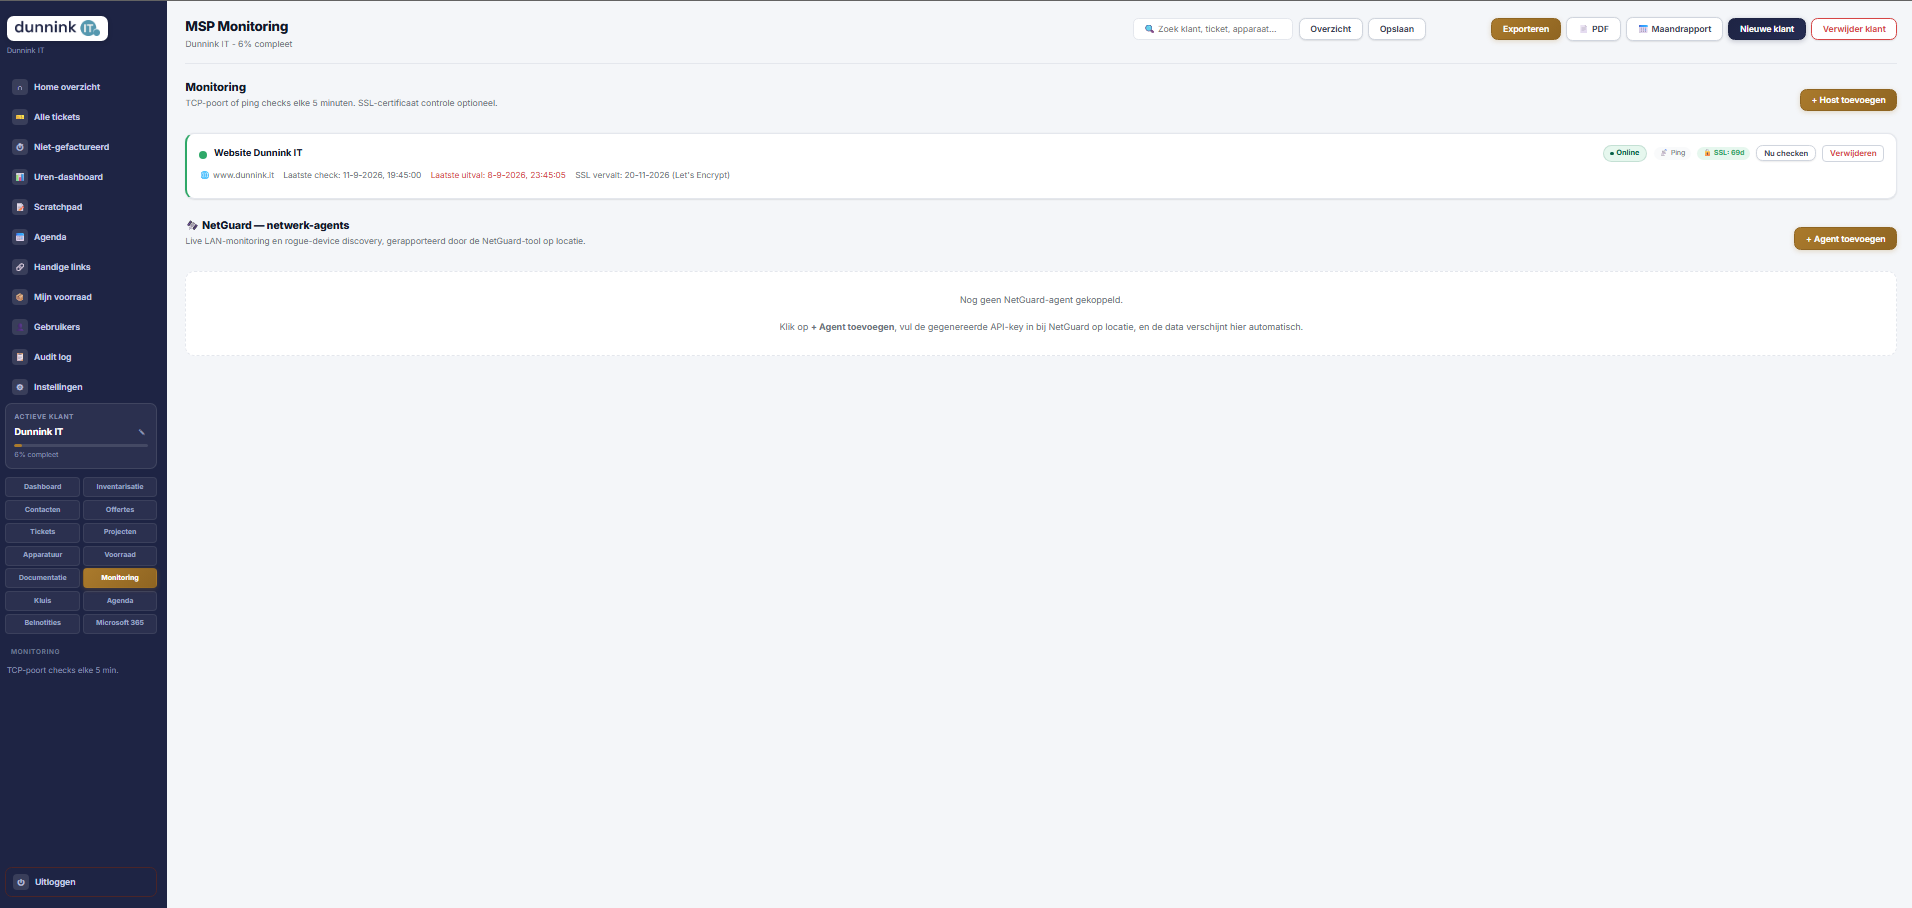Open the Agenda calendar icon in main sidebar
The height and width of the screenshot is (908, 1912).
click(20, 237)
